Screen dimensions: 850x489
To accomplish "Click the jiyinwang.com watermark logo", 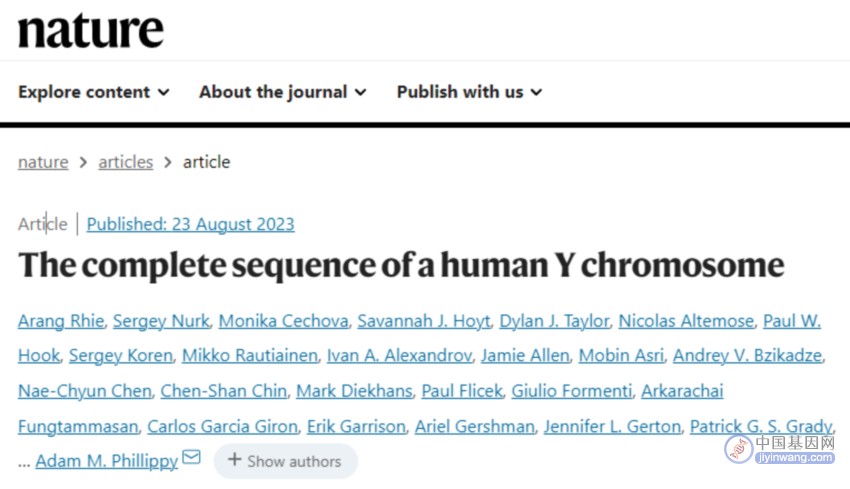I will pyautogui.click(x=780, y=449).
